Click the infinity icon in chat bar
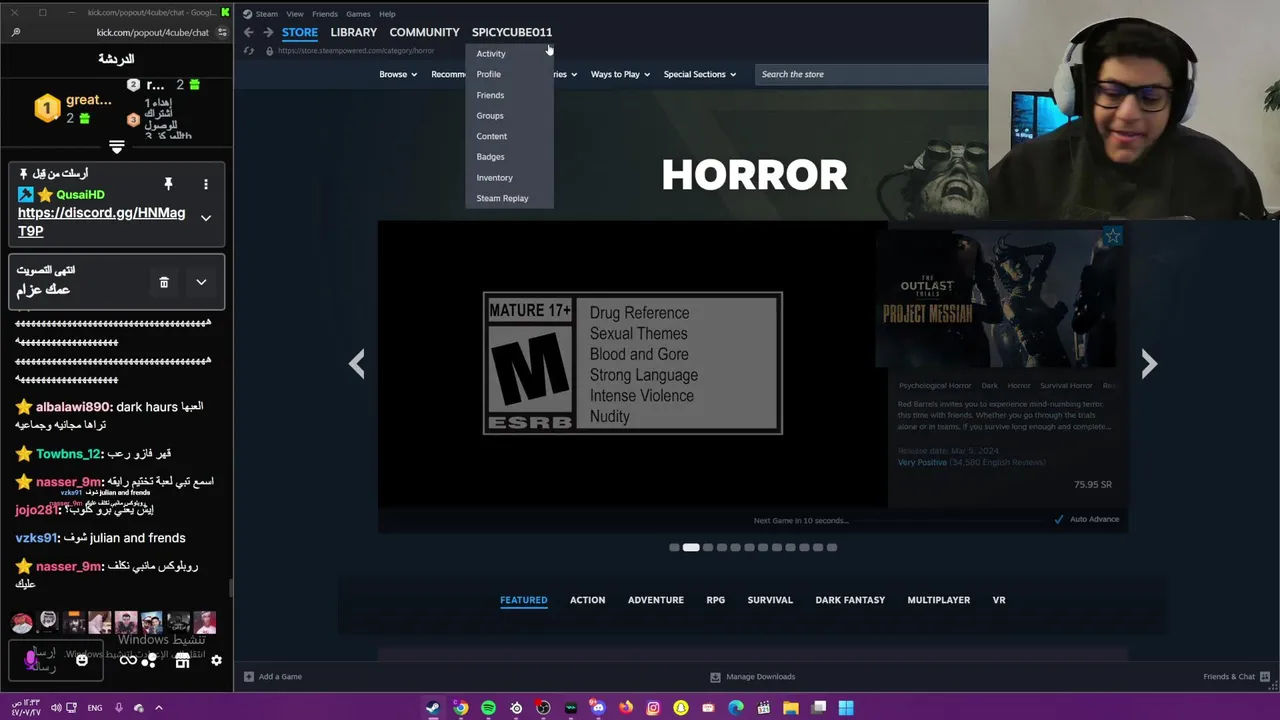This screenshot has height=720, width=1280. 128,660
